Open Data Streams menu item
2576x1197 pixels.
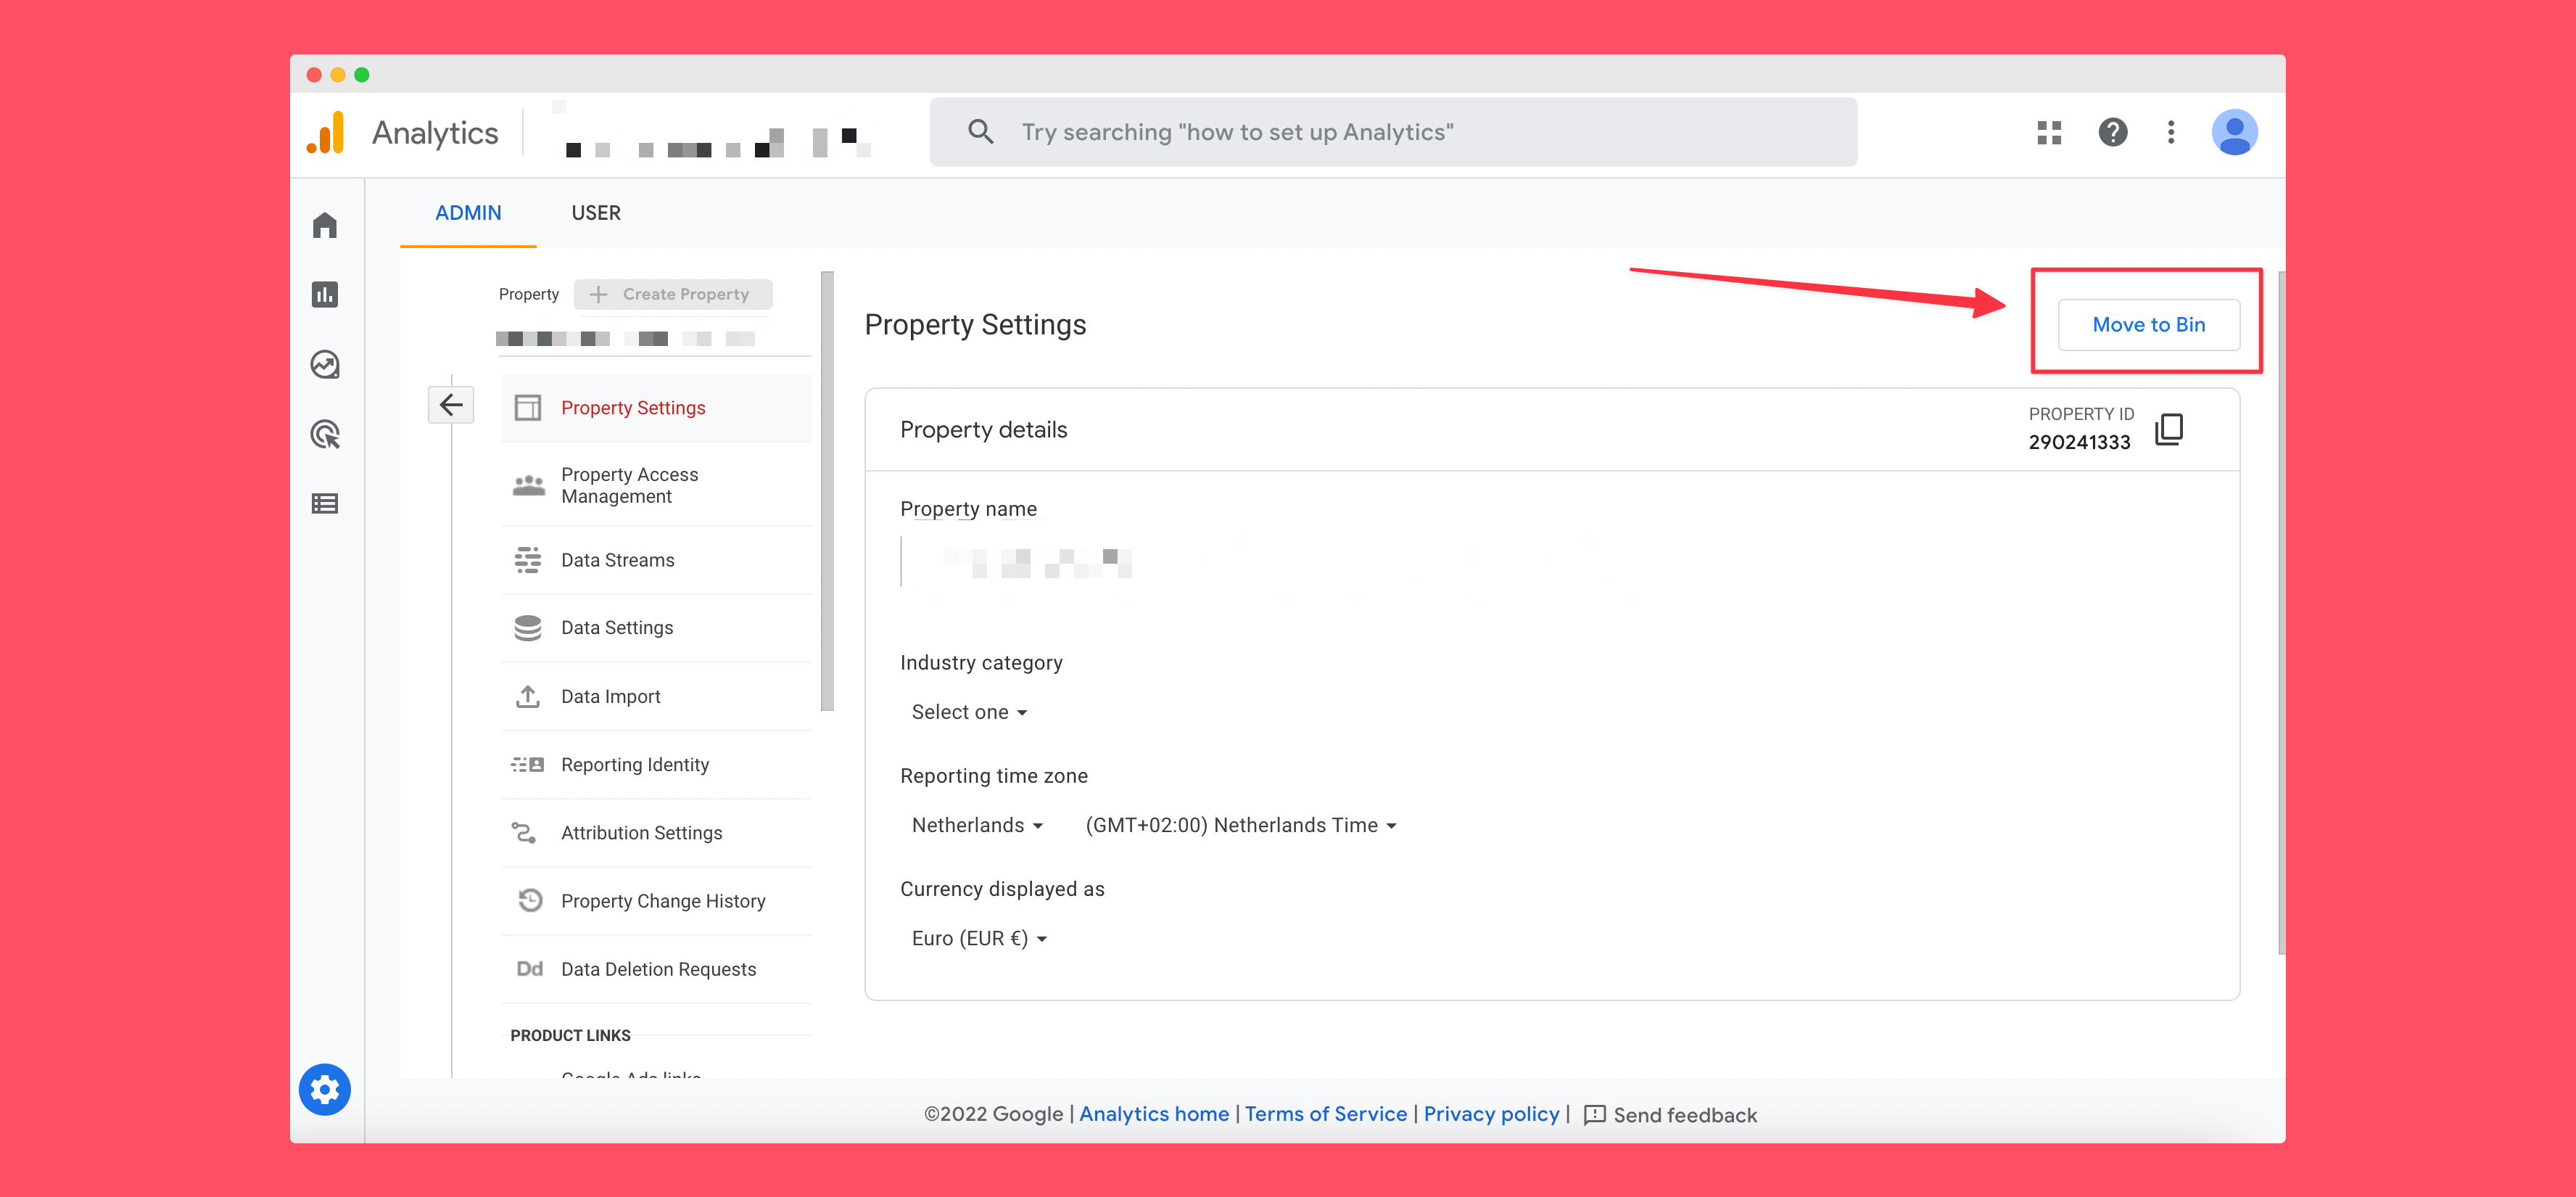point(656,560)
